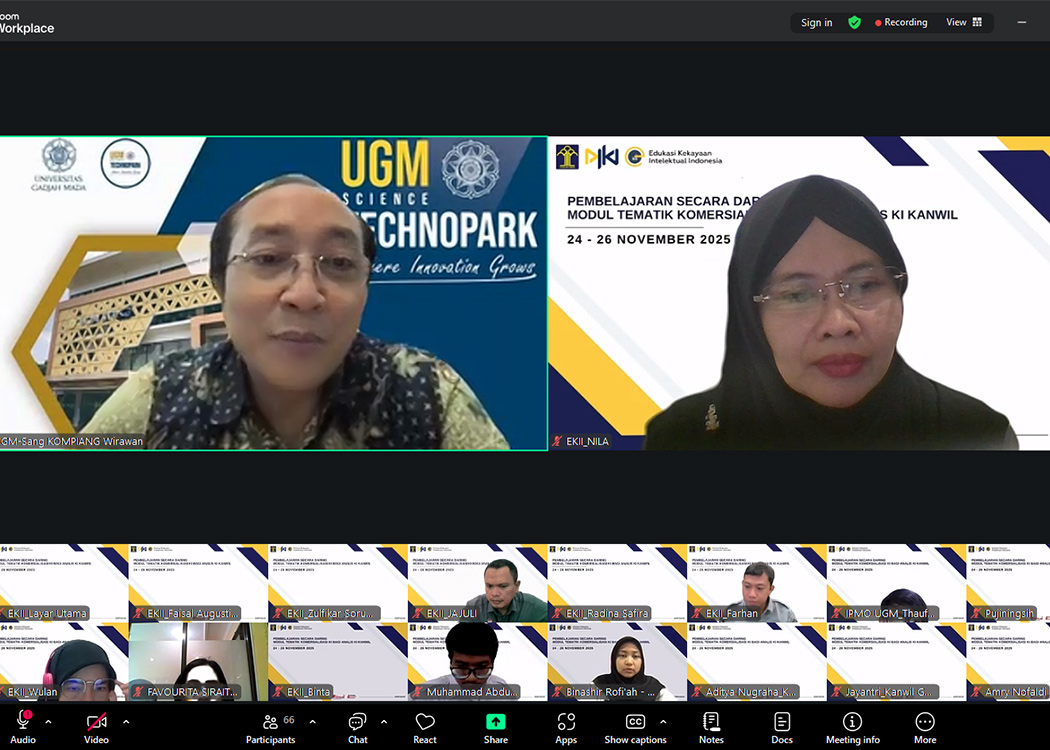Open the React emoji menu
The width and height of the screenshot is (1050, 750).
tap(425, 727)
